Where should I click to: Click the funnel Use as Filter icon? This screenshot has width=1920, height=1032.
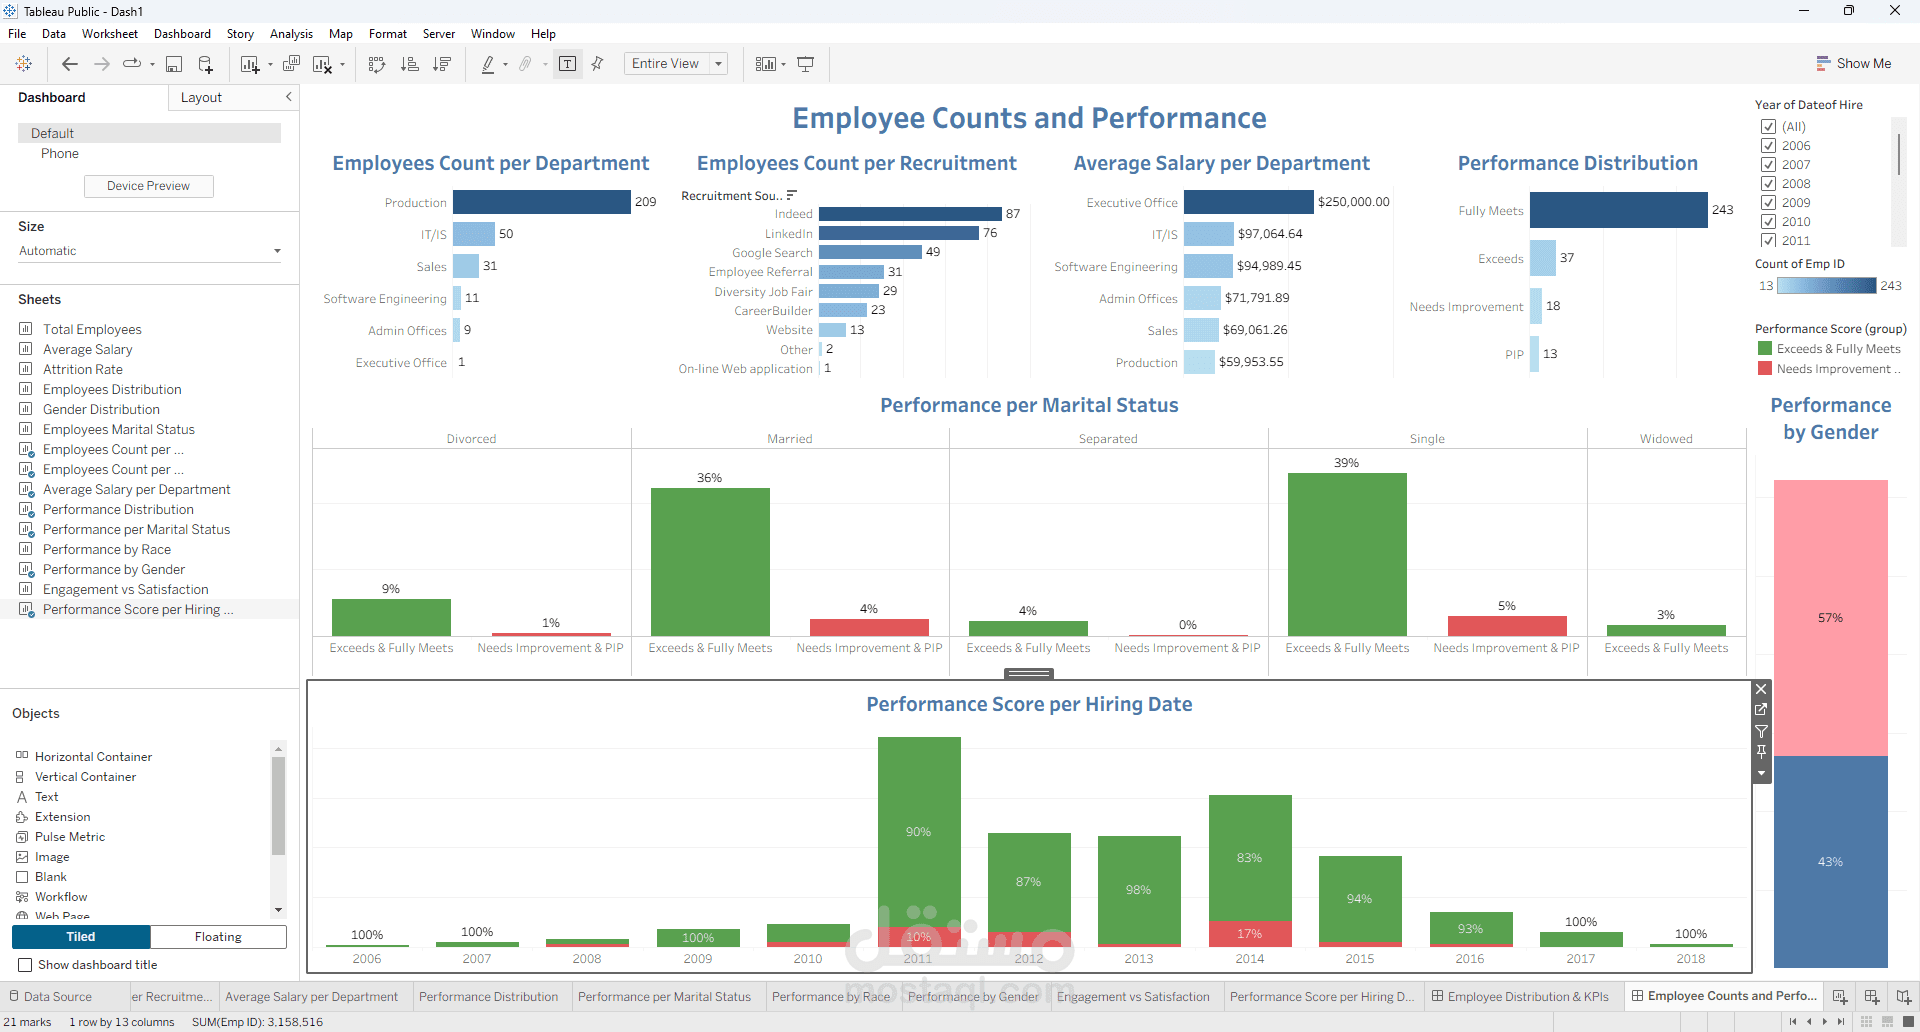point(1761,732)
